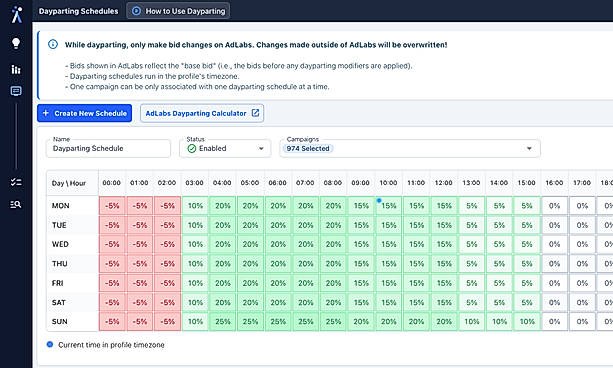Click the 974 Selected campaigns chip

pos(308,149)
